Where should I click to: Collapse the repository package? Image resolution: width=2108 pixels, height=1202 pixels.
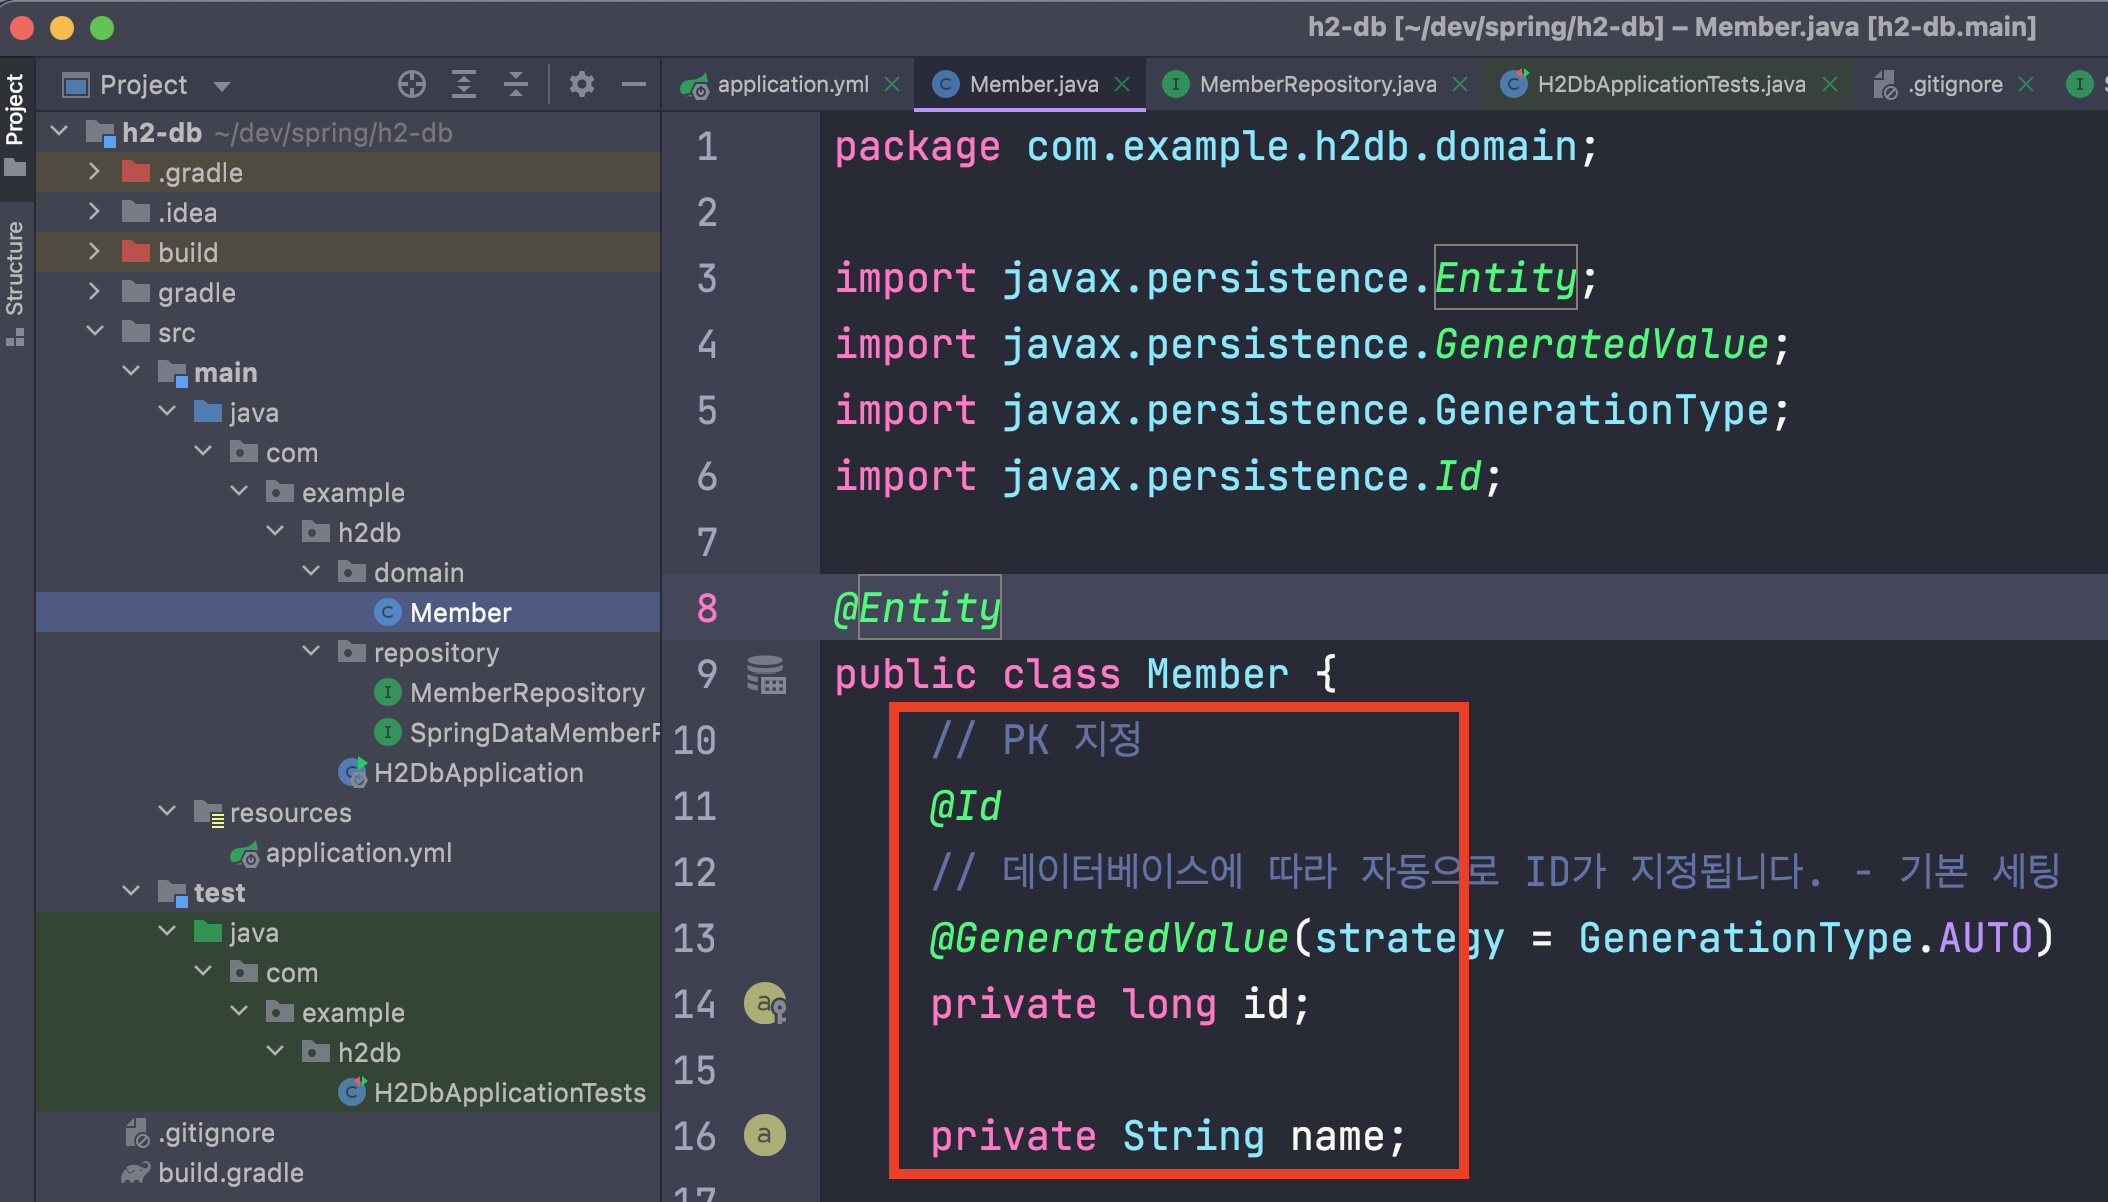coord(311,651)
